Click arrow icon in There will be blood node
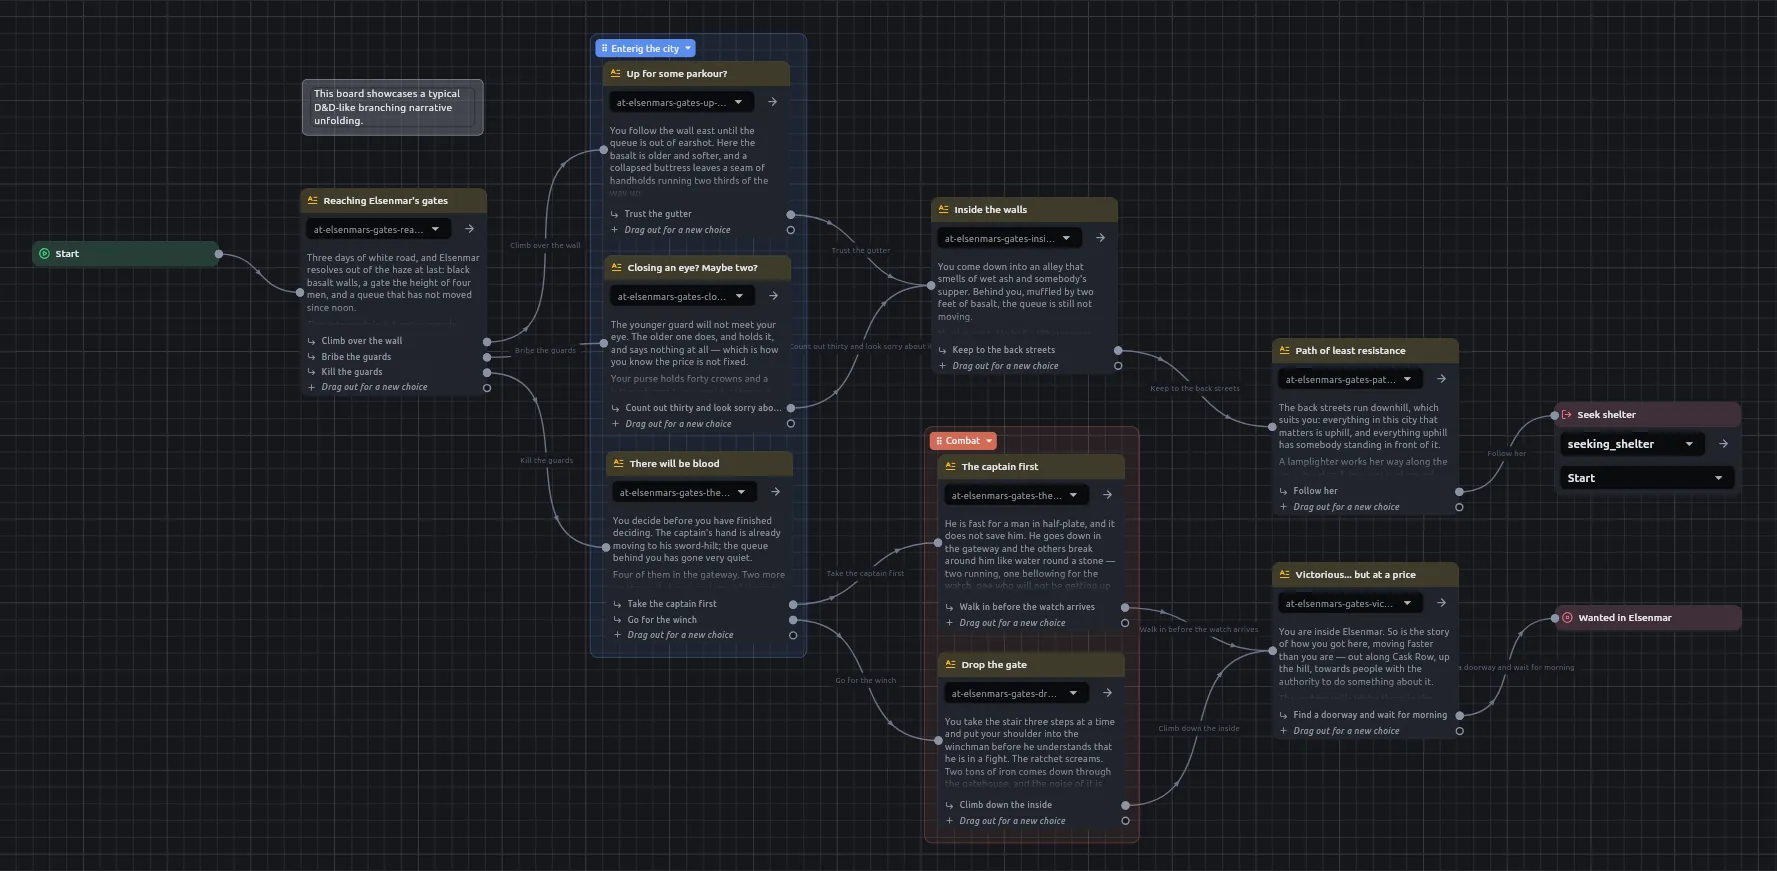 point(775,492)
